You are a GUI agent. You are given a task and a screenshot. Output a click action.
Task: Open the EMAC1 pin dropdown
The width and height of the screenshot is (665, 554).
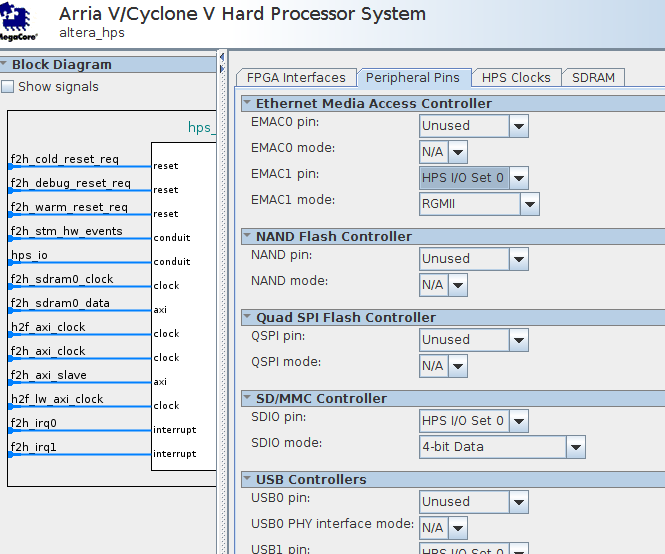[x=474, y=178]
